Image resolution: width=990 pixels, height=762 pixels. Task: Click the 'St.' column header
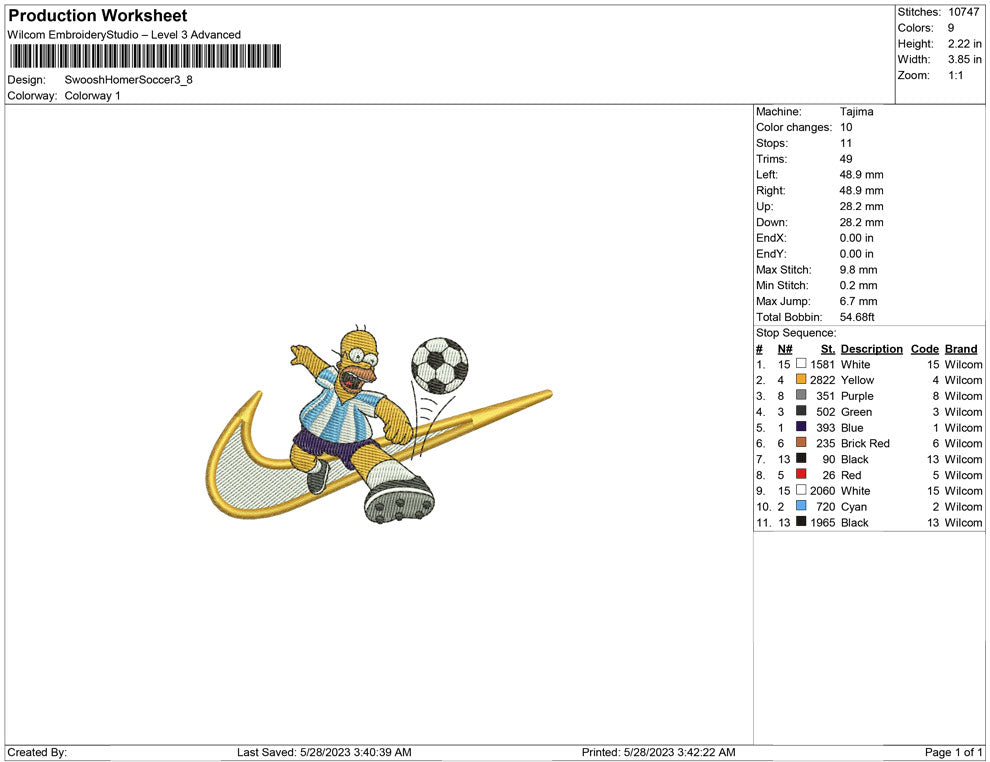pyautogui.click(x=828, y=349)
